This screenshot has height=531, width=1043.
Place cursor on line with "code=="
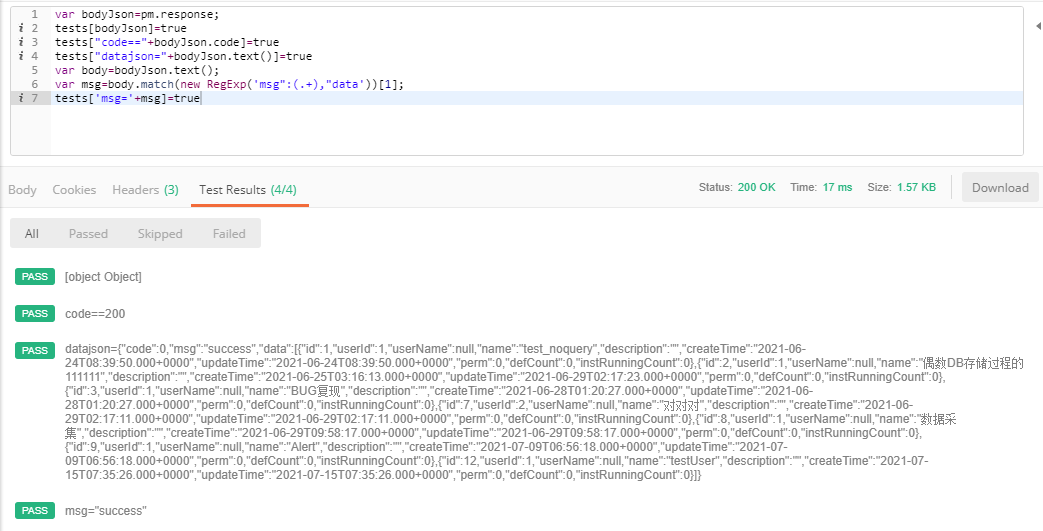coord(166,42)
